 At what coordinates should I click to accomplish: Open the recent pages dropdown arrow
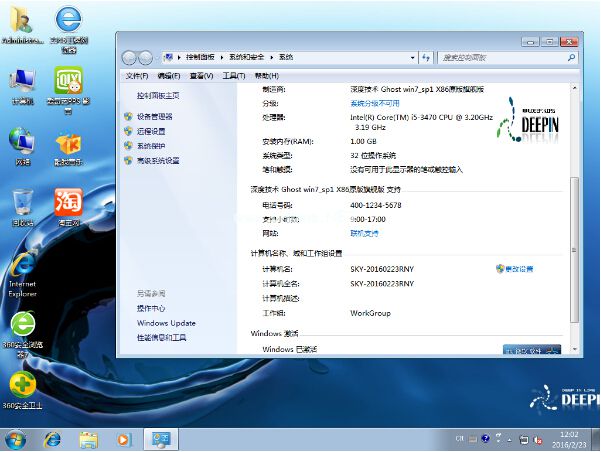[156, 58]
